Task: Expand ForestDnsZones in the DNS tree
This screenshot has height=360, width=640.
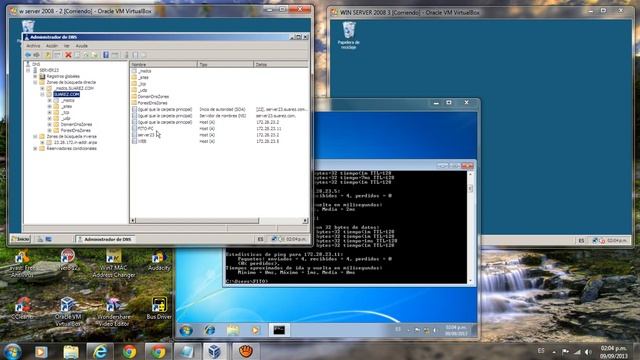Action: coord(49,130)
